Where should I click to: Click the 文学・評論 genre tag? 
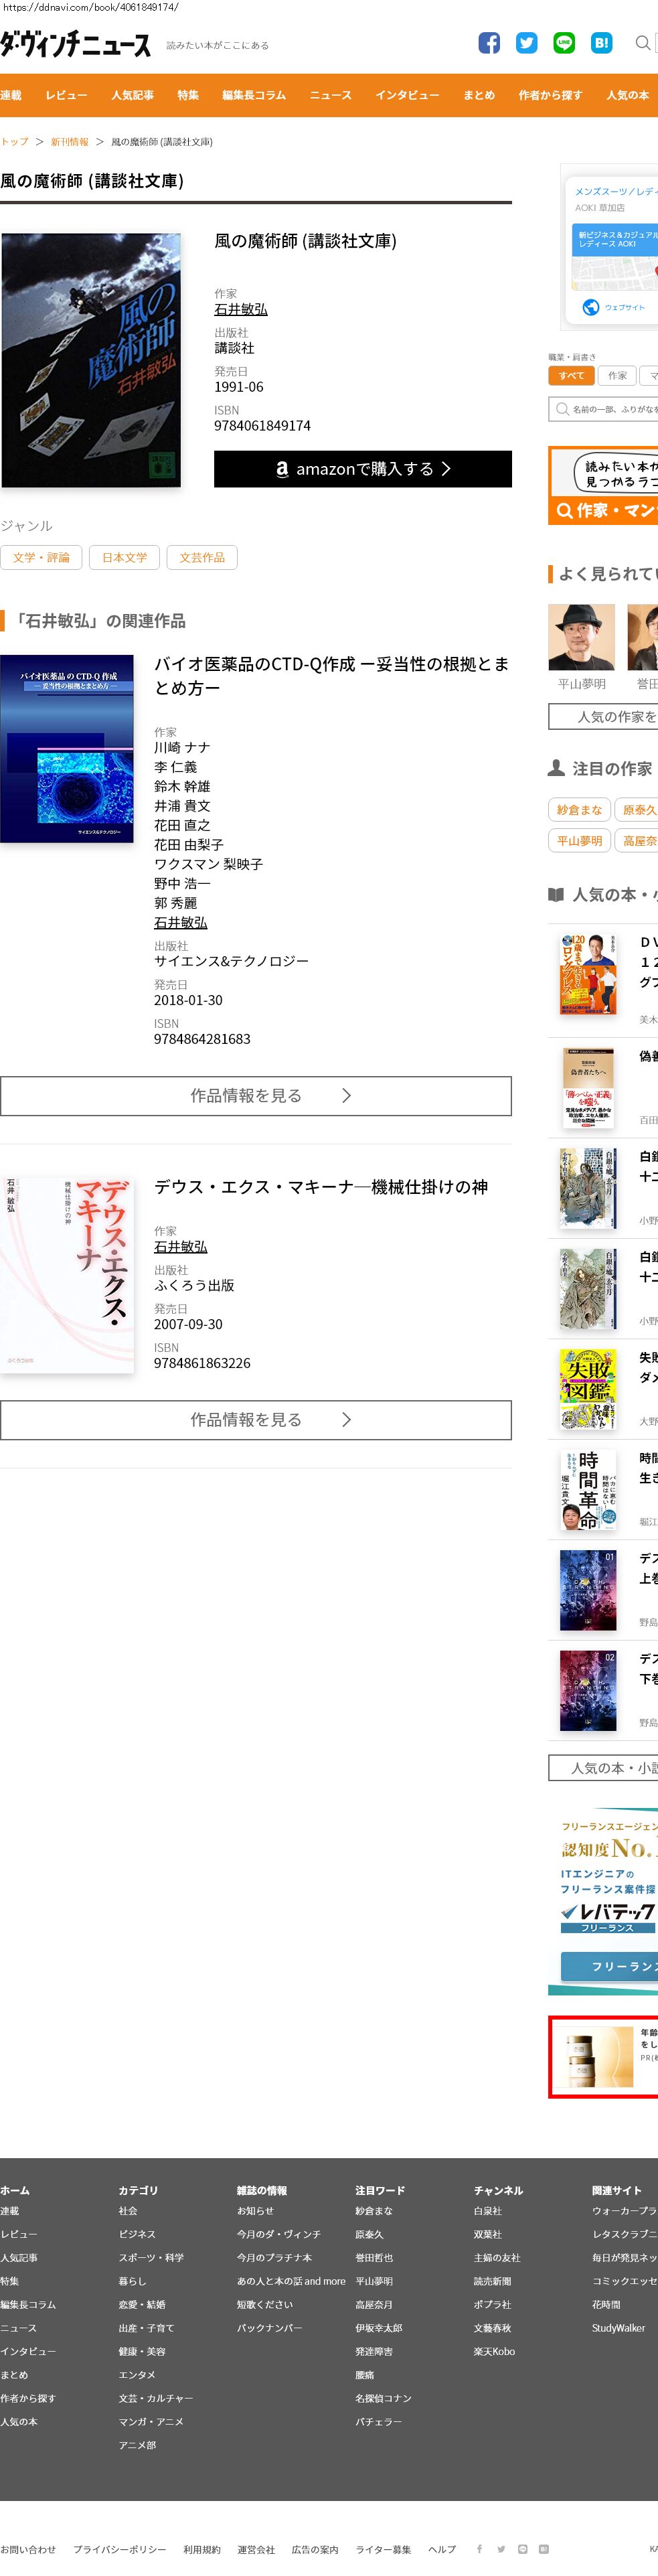(41, 557)
